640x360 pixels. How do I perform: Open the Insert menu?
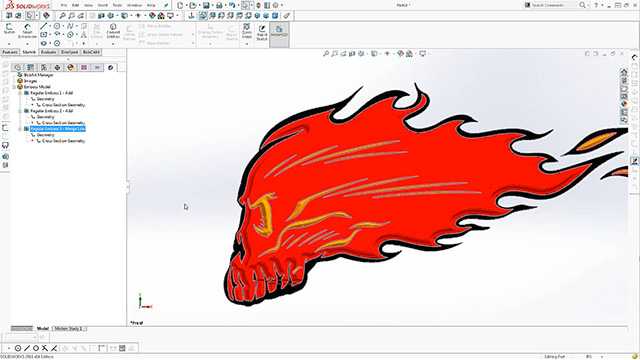tap(102, 5)
